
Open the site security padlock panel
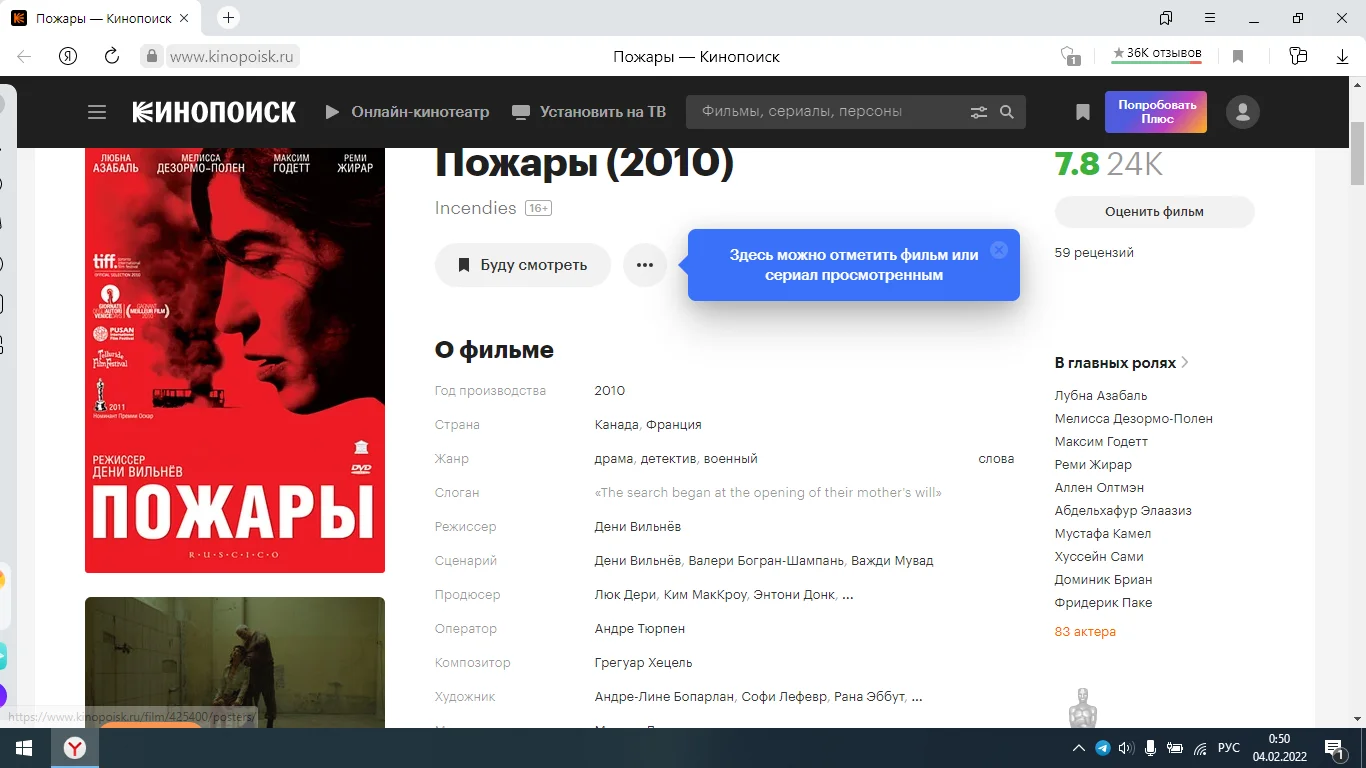[151, 56]
